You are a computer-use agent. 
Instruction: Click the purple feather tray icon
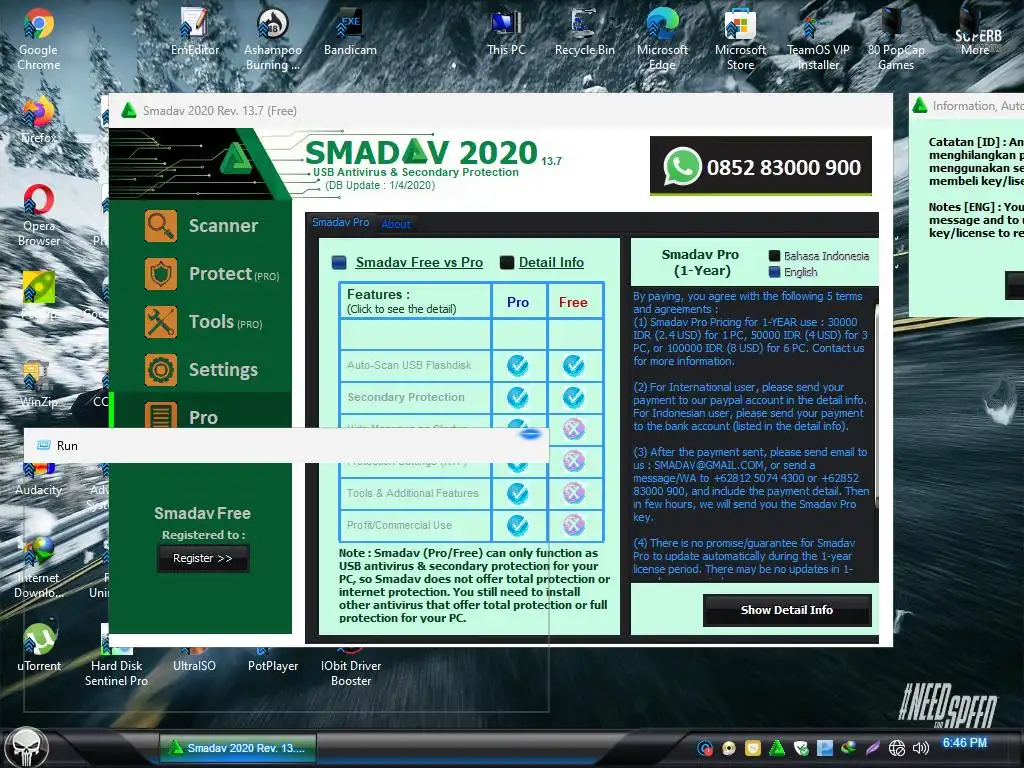872,748
